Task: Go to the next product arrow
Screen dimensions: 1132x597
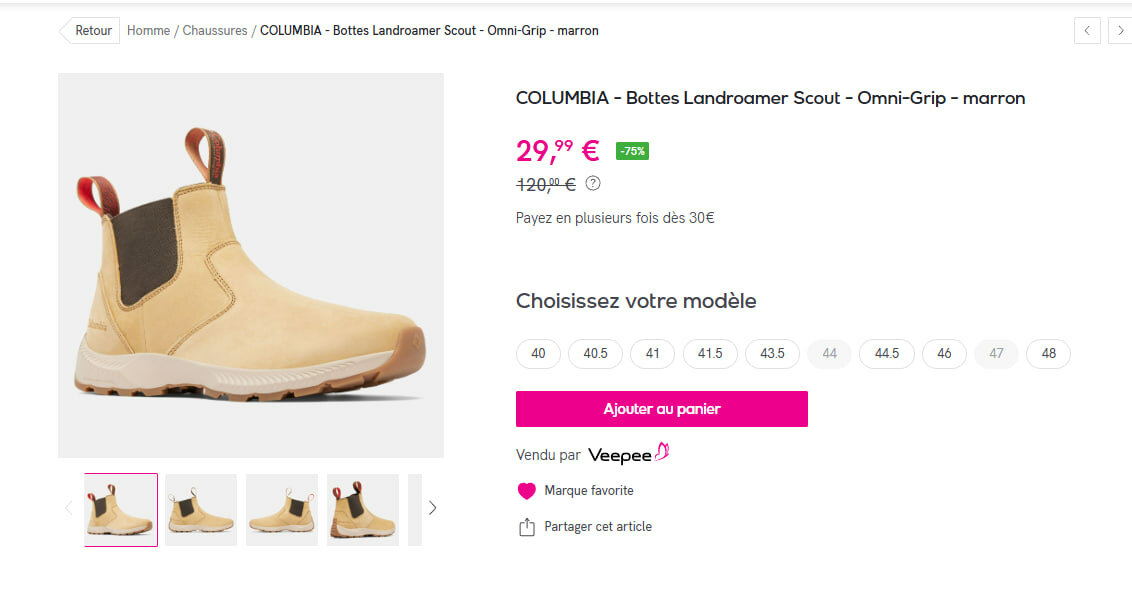Action: click(1120, 31)
